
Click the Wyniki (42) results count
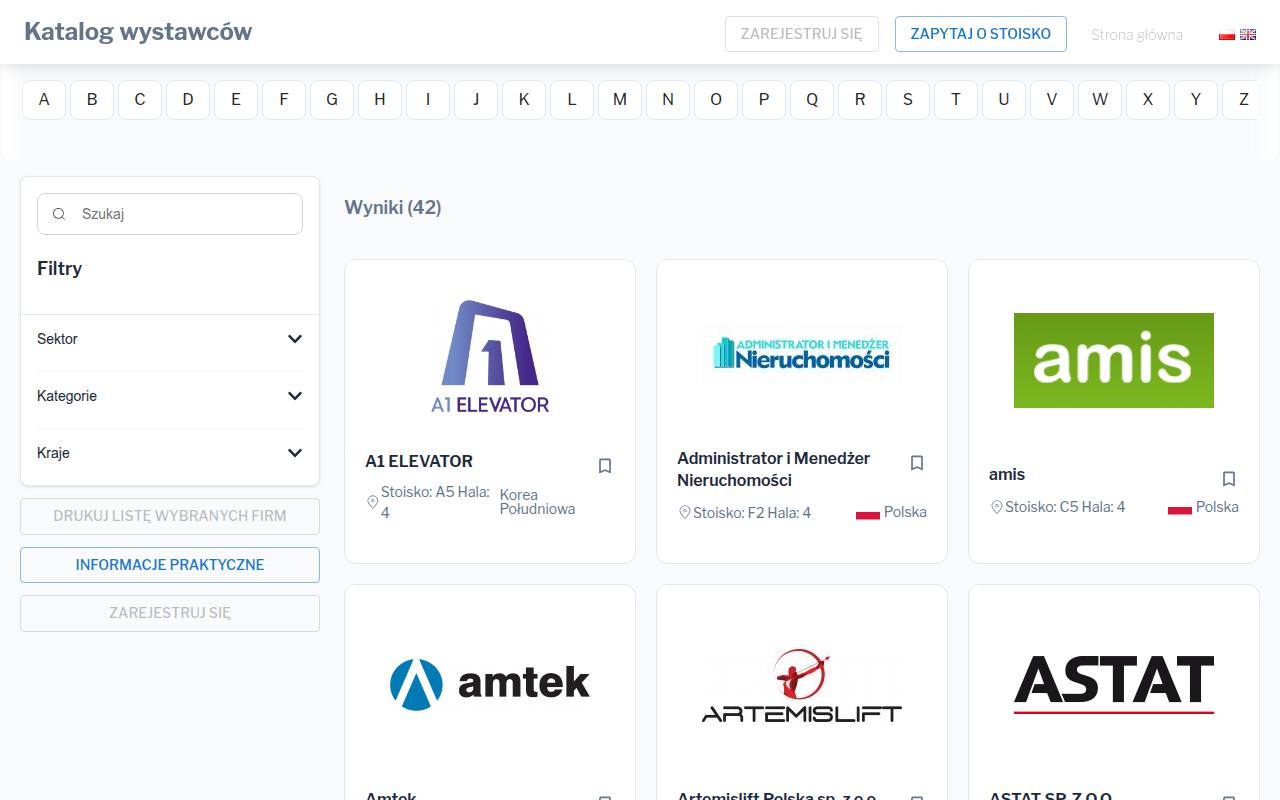tap(393, 207)
